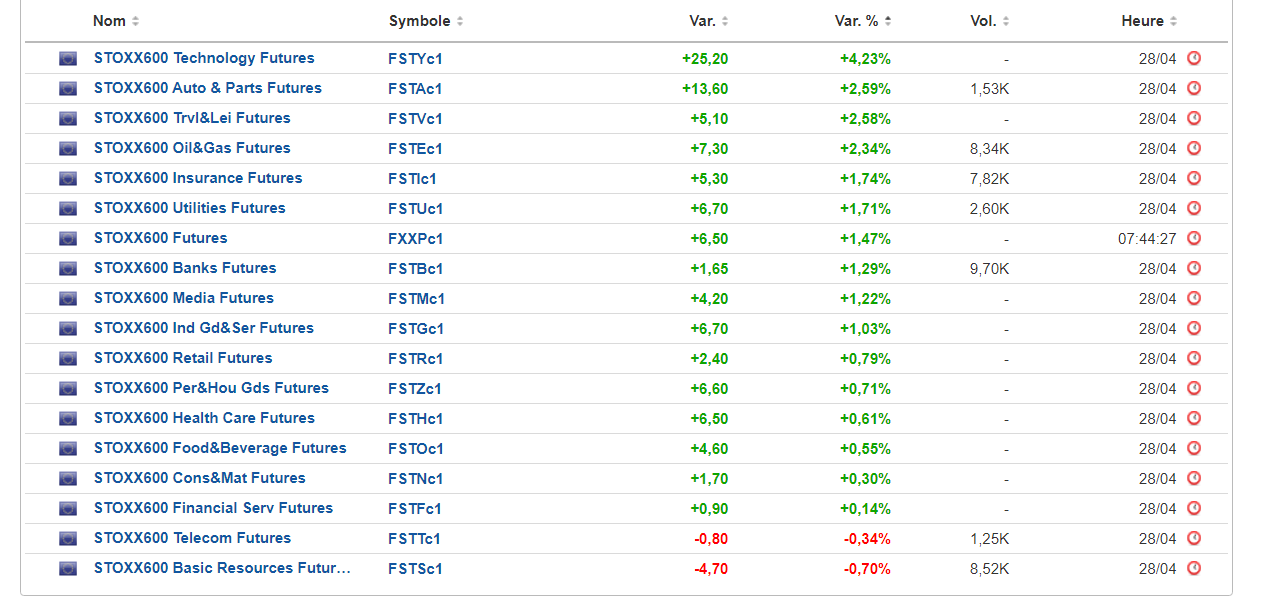The height and width of the screenshot is (607, 1279).
Task: Click the clock icon in the Technology Futures row
Action: click(1193, 58)
